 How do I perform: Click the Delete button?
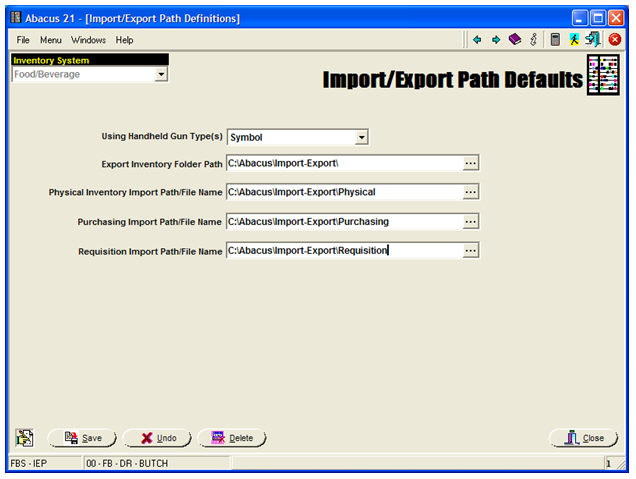232,438
